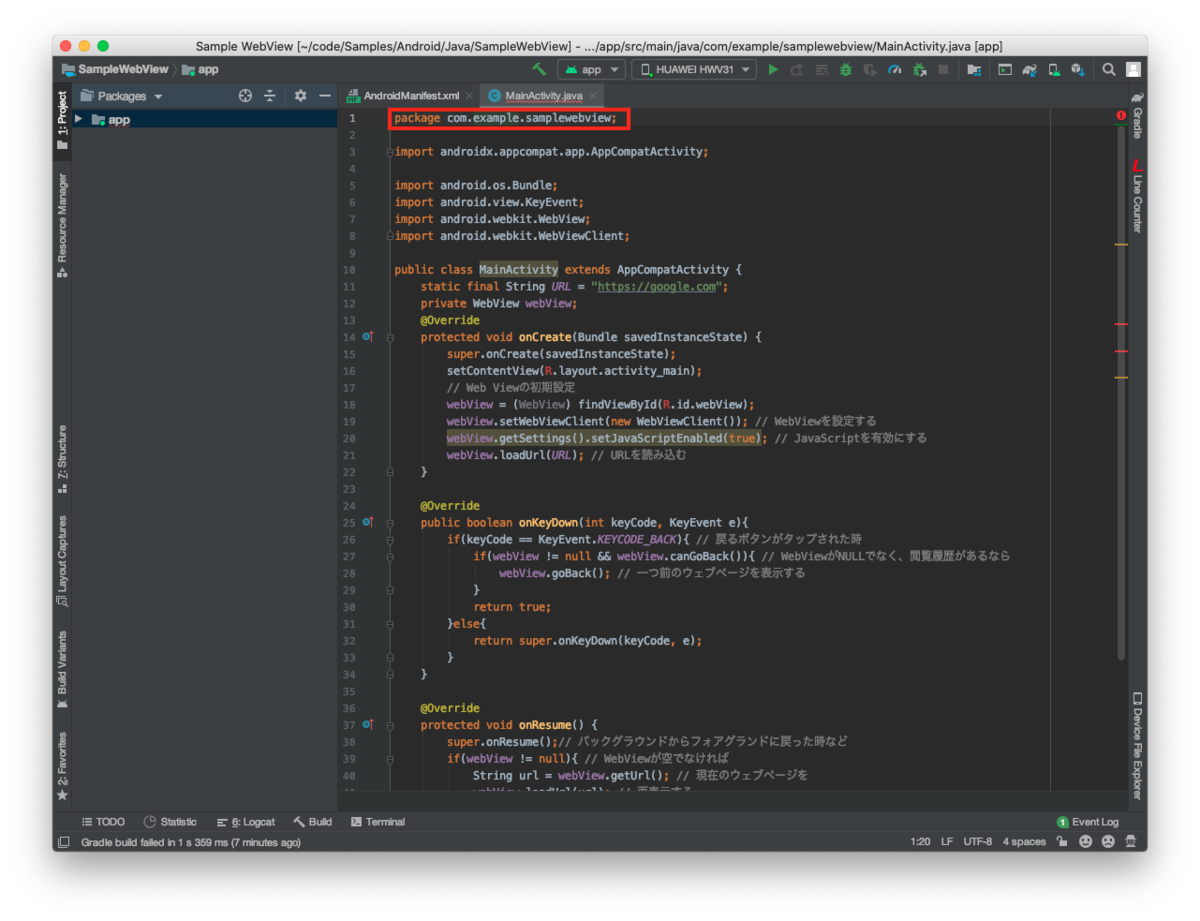Toggle the Resource Manager tool window
The width and height of the screenshot is (1200, 921).
point(62,226)
